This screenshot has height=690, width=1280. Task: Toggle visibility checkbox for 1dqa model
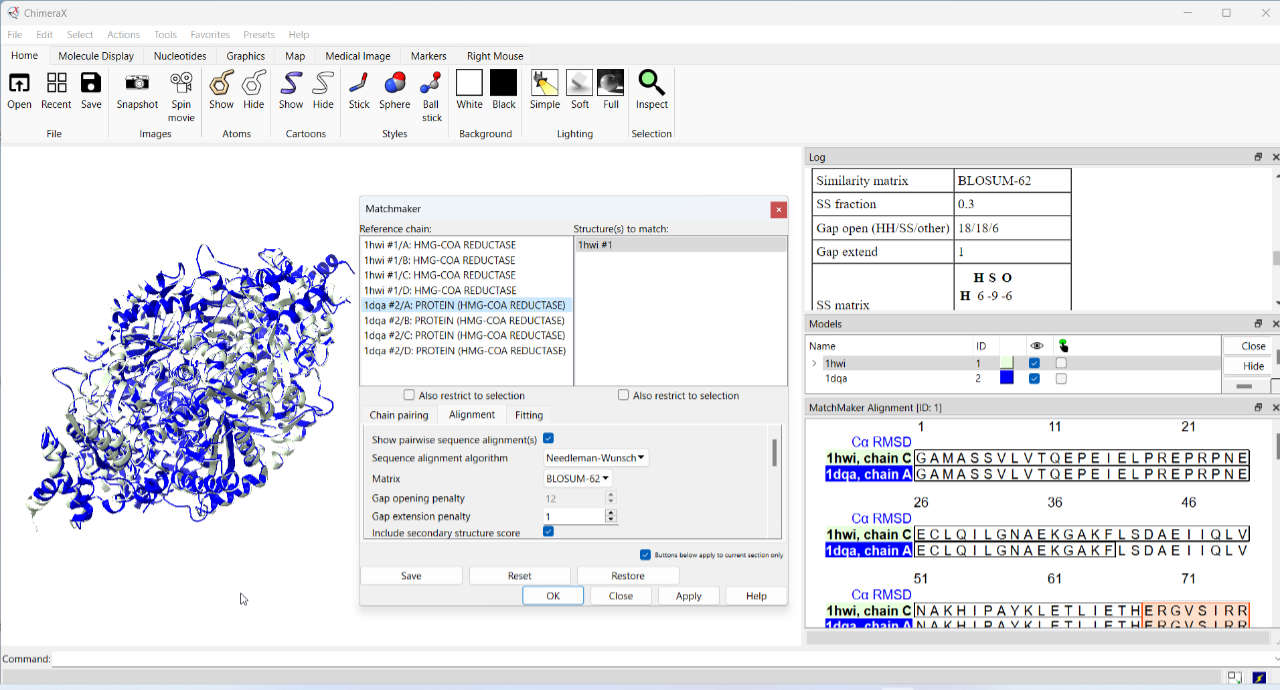tap(1034, 379)
